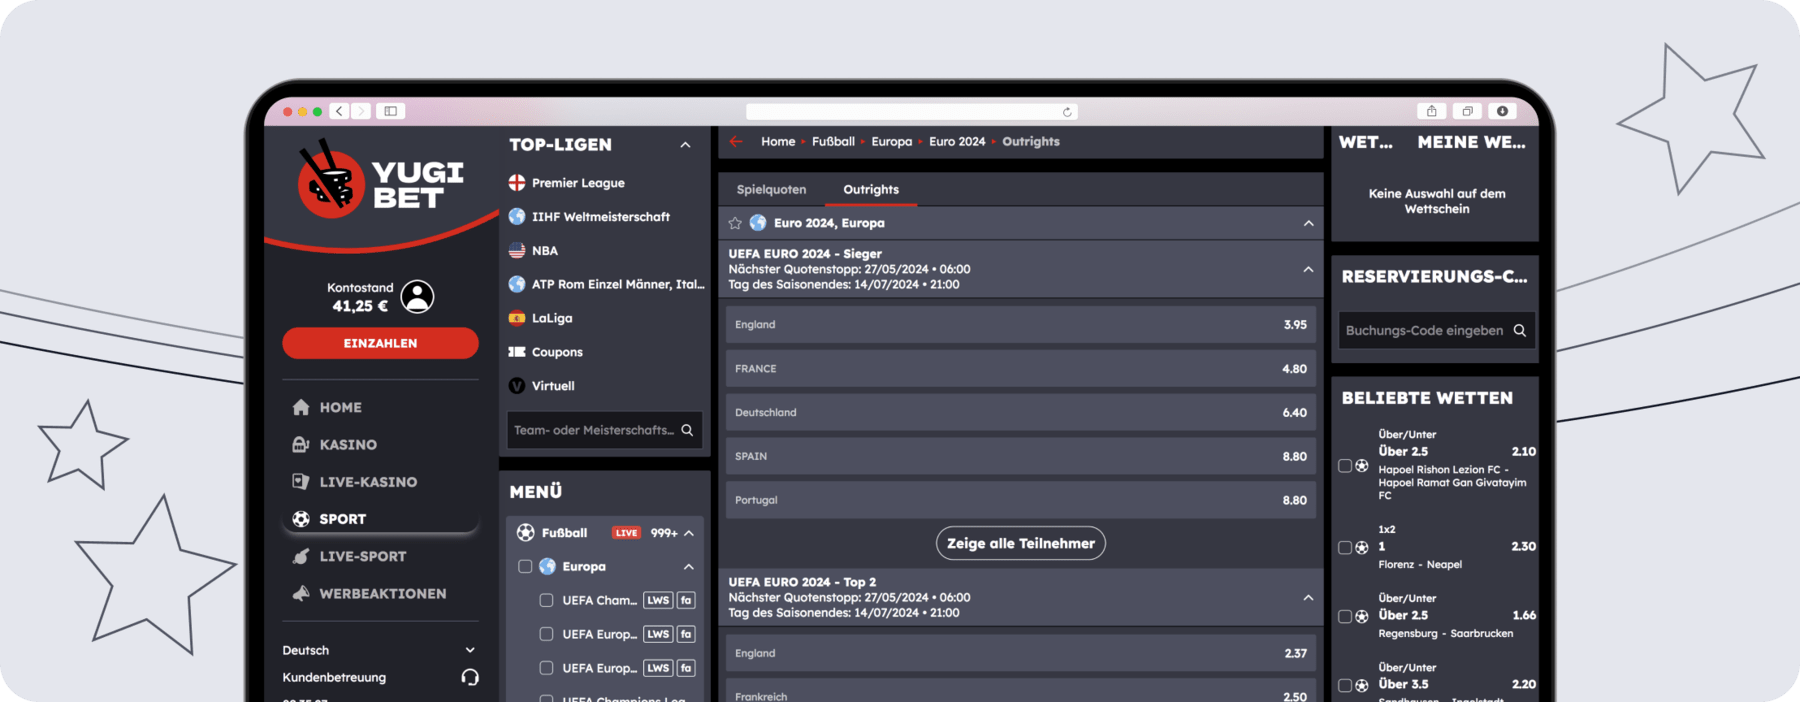The width and height of the screenshot is (1800, 702).
Task: Check the Florenz - Neapel bet checkbox
Action: (x=1345, y=547)
